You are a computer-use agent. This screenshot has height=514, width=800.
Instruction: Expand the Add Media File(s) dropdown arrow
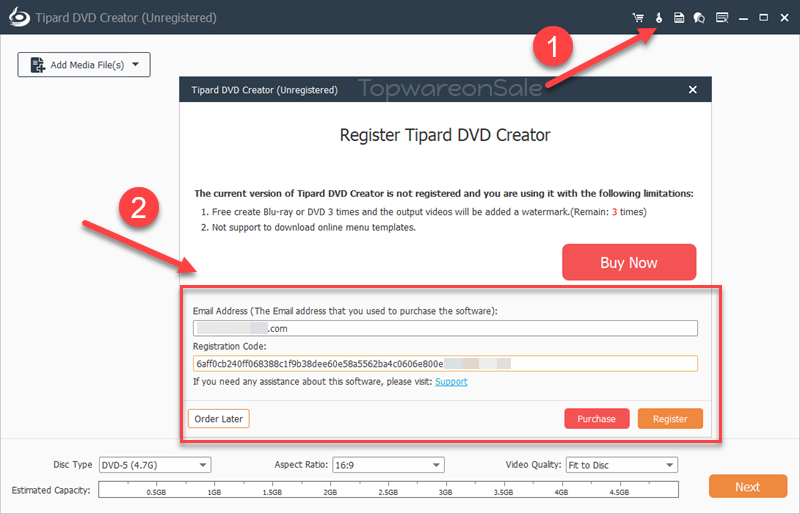136,64
